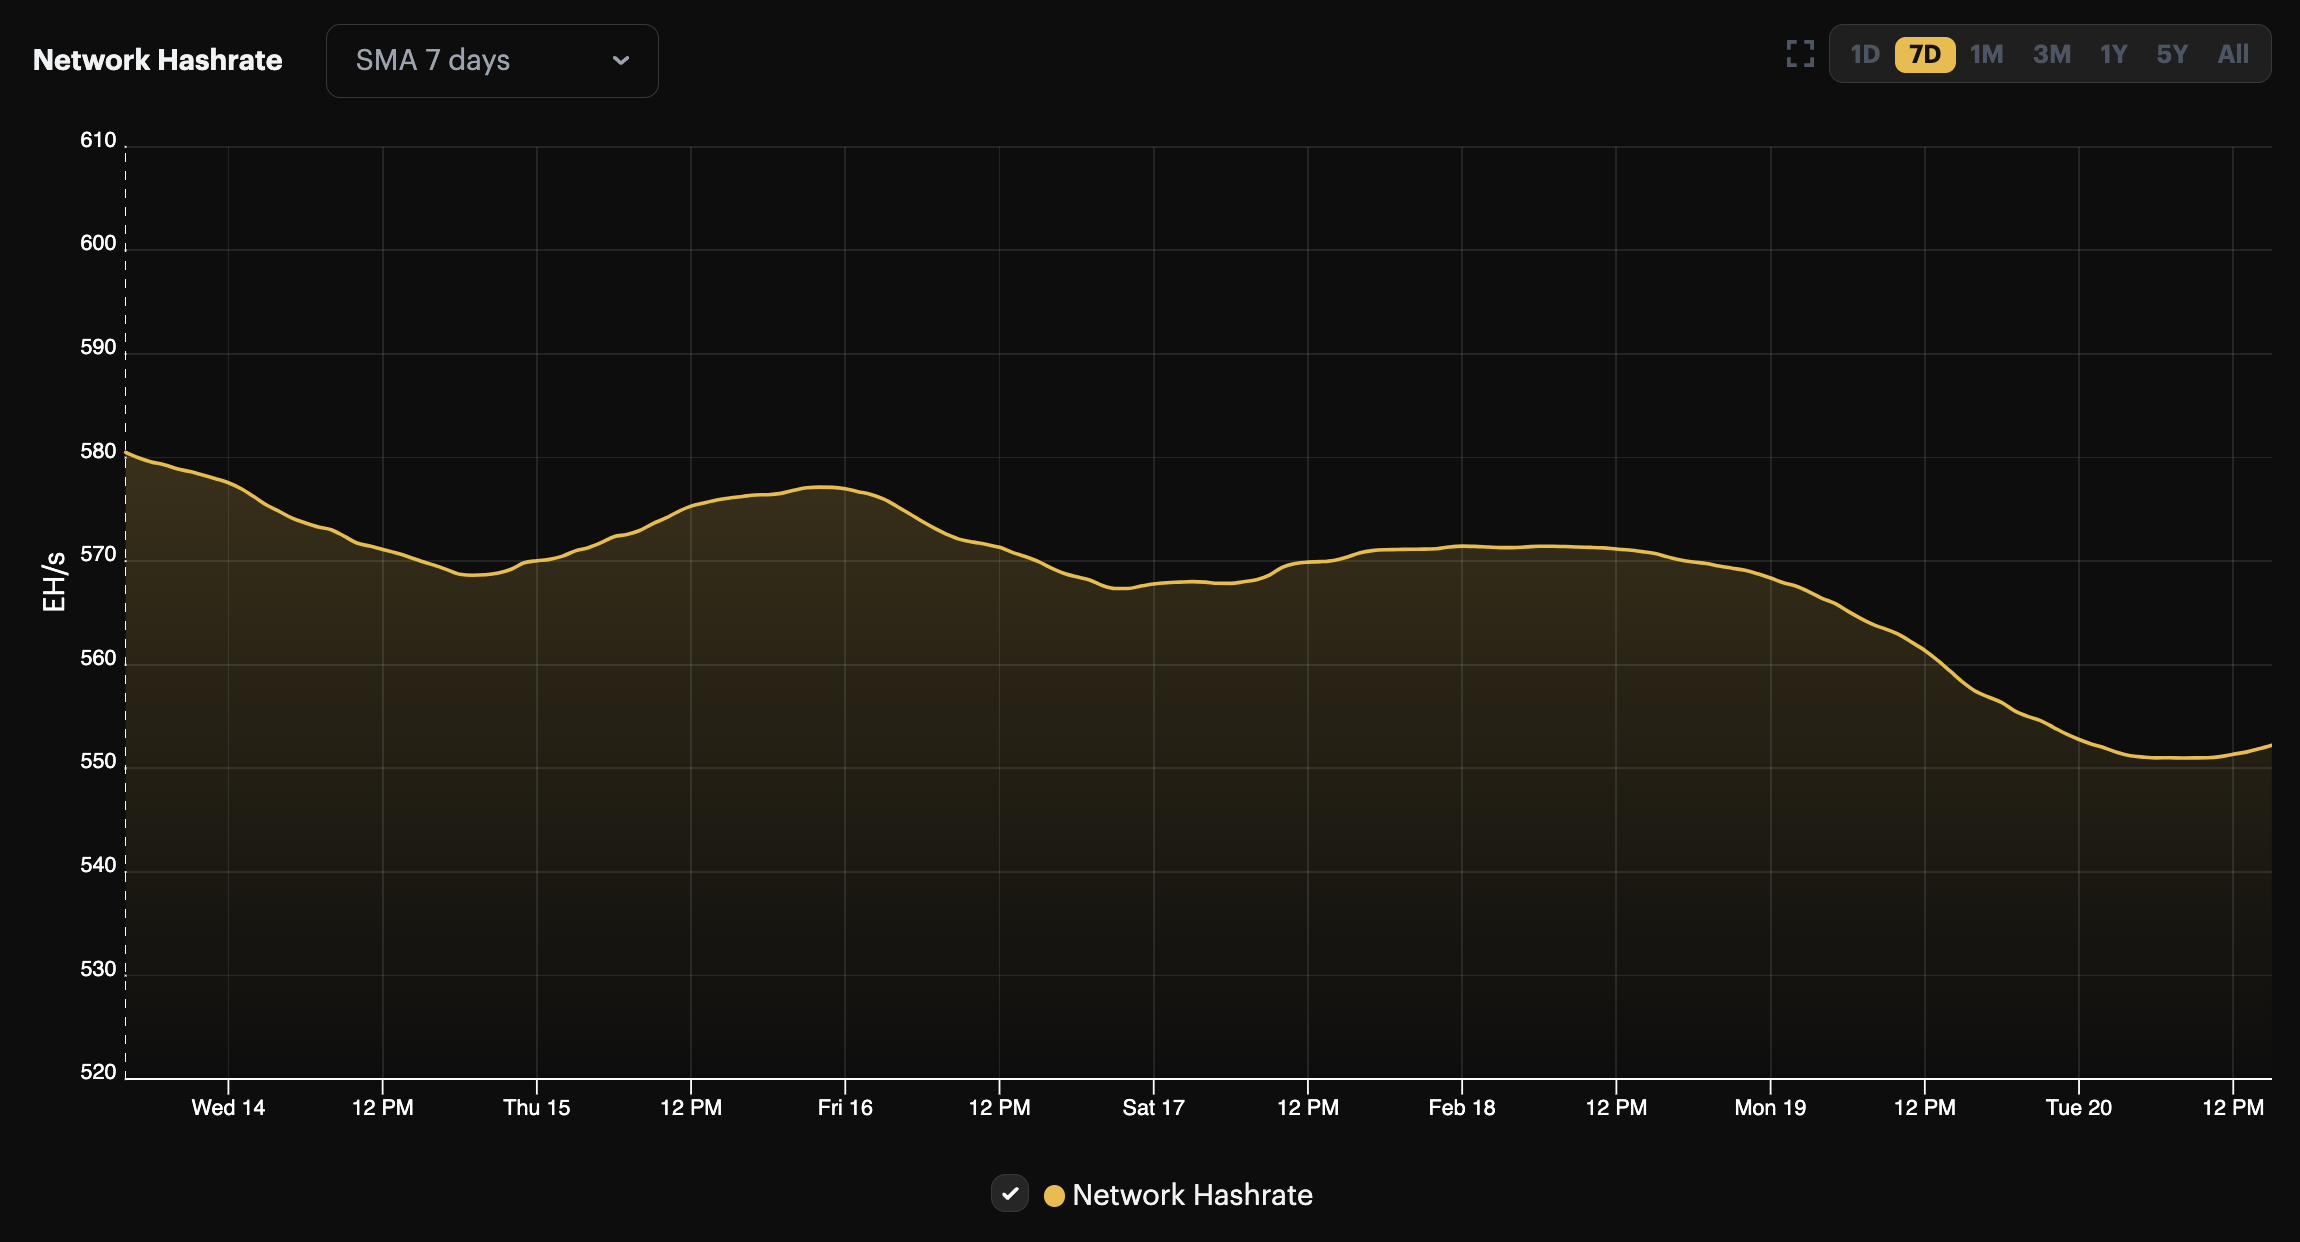Screen dimensions: 2300x1242
Task: Click the fullscreen expand icon near time ranges
Action: pos(1800,55)
